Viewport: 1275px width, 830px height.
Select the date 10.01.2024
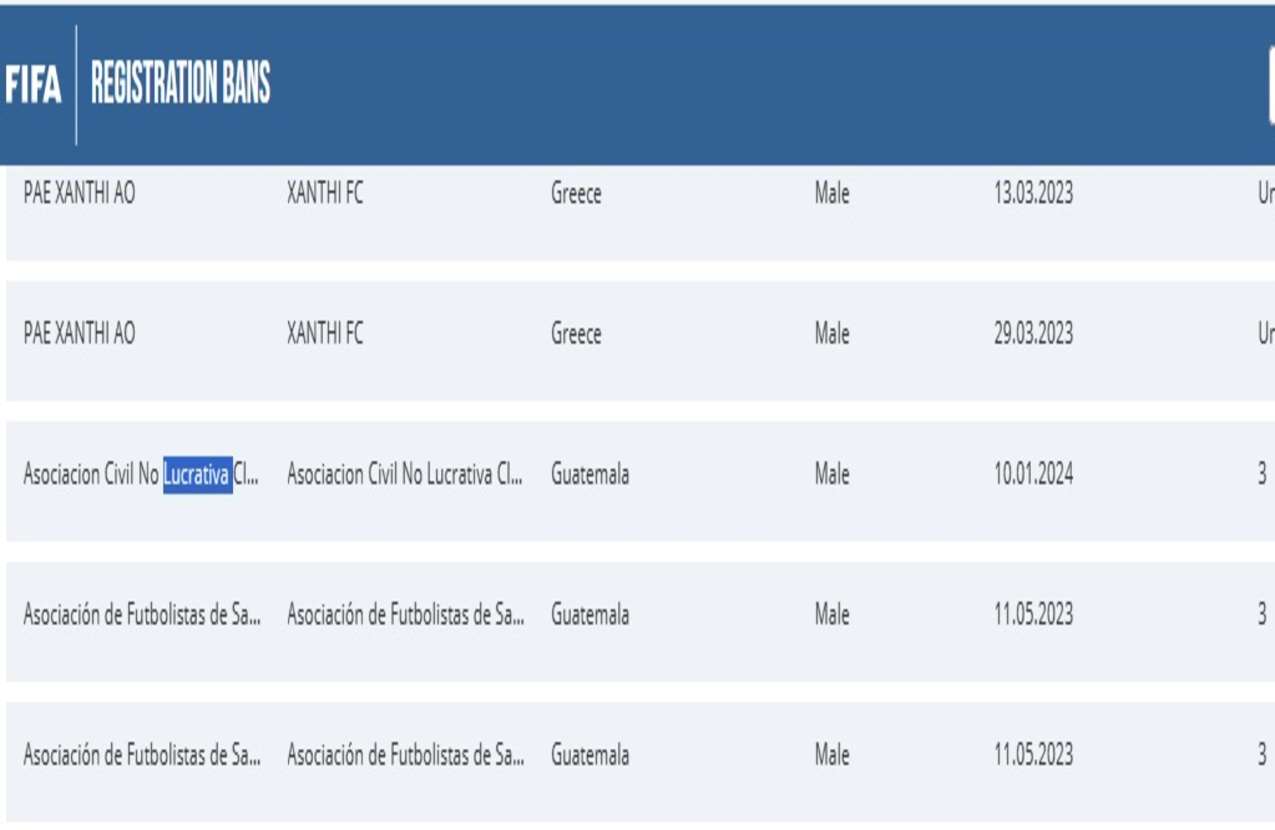coord(1033,474)
